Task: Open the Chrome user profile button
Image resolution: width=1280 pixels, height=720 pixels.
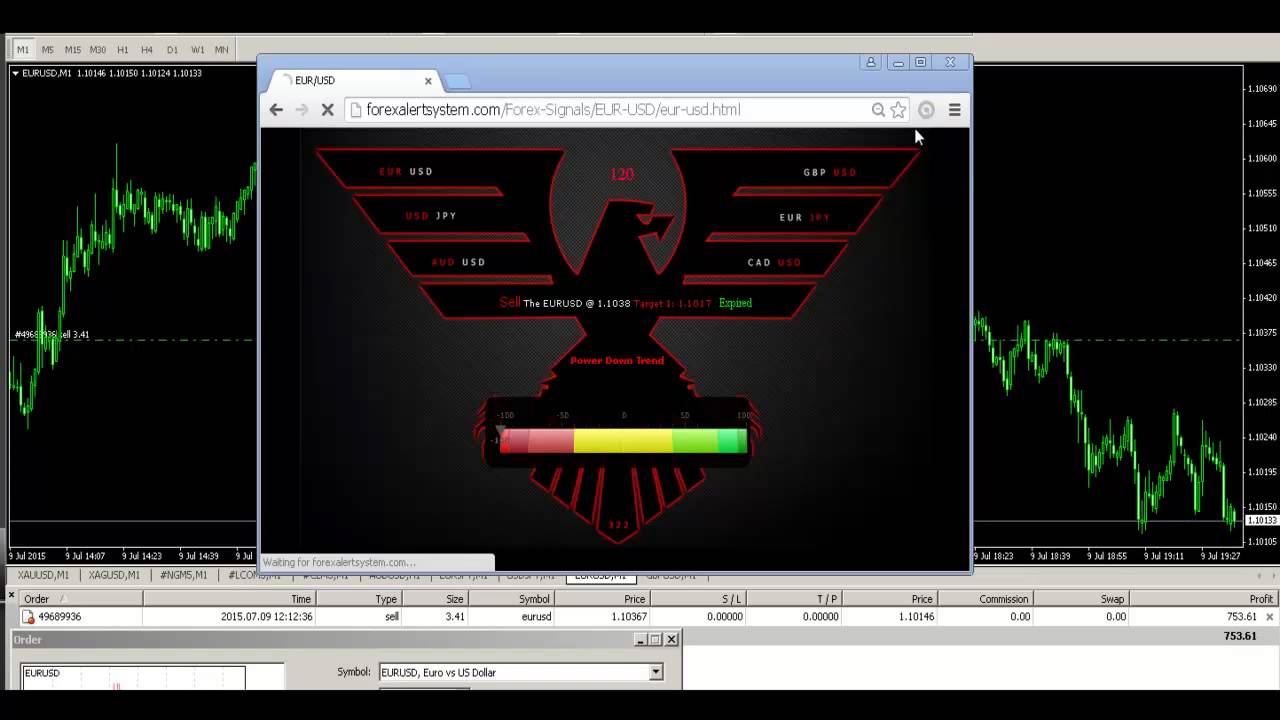Action: [x=871, y=62]
